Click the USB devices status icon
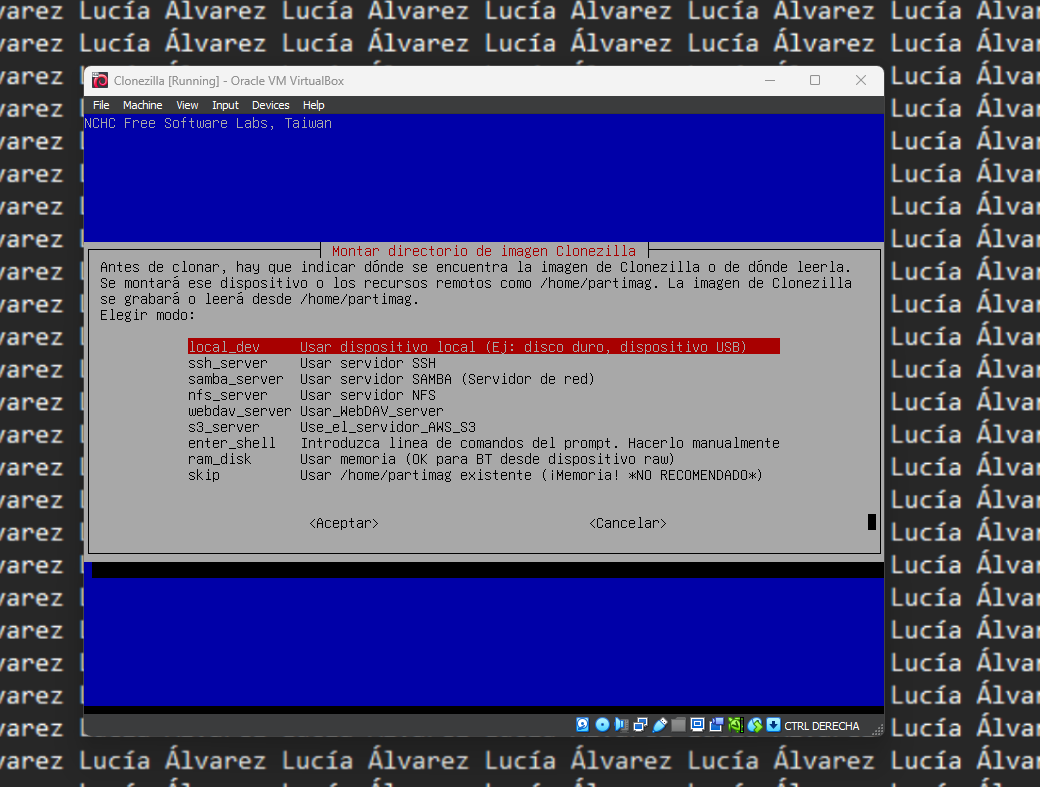Viewport: 1040px width, 787px height. click(x=660, y=725)
